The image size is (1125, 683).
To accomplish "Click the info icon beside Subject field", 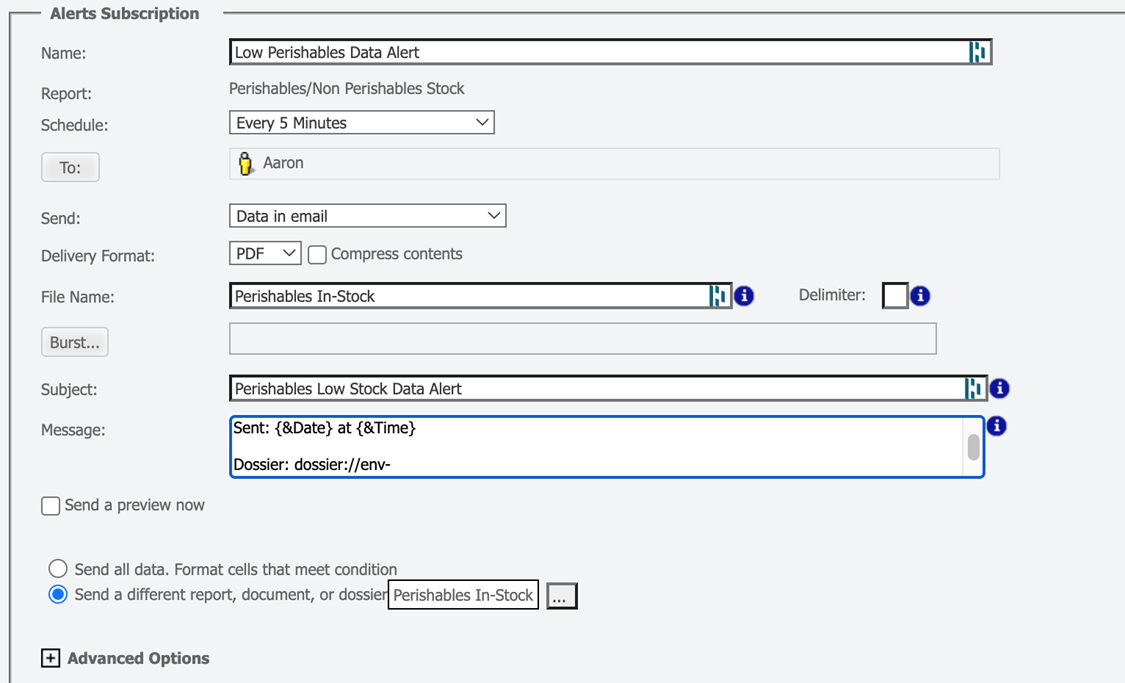I will 999,389.
